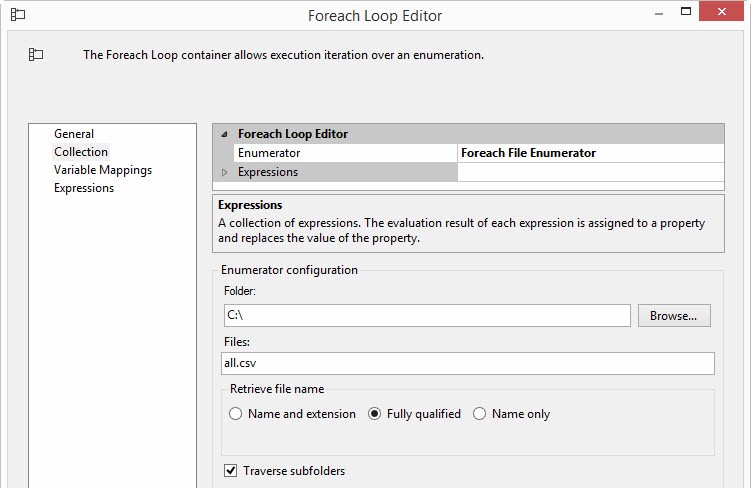Click inside the Folder path text field
Viewport: 751px width, 488px height.
(x=427, y=315)
